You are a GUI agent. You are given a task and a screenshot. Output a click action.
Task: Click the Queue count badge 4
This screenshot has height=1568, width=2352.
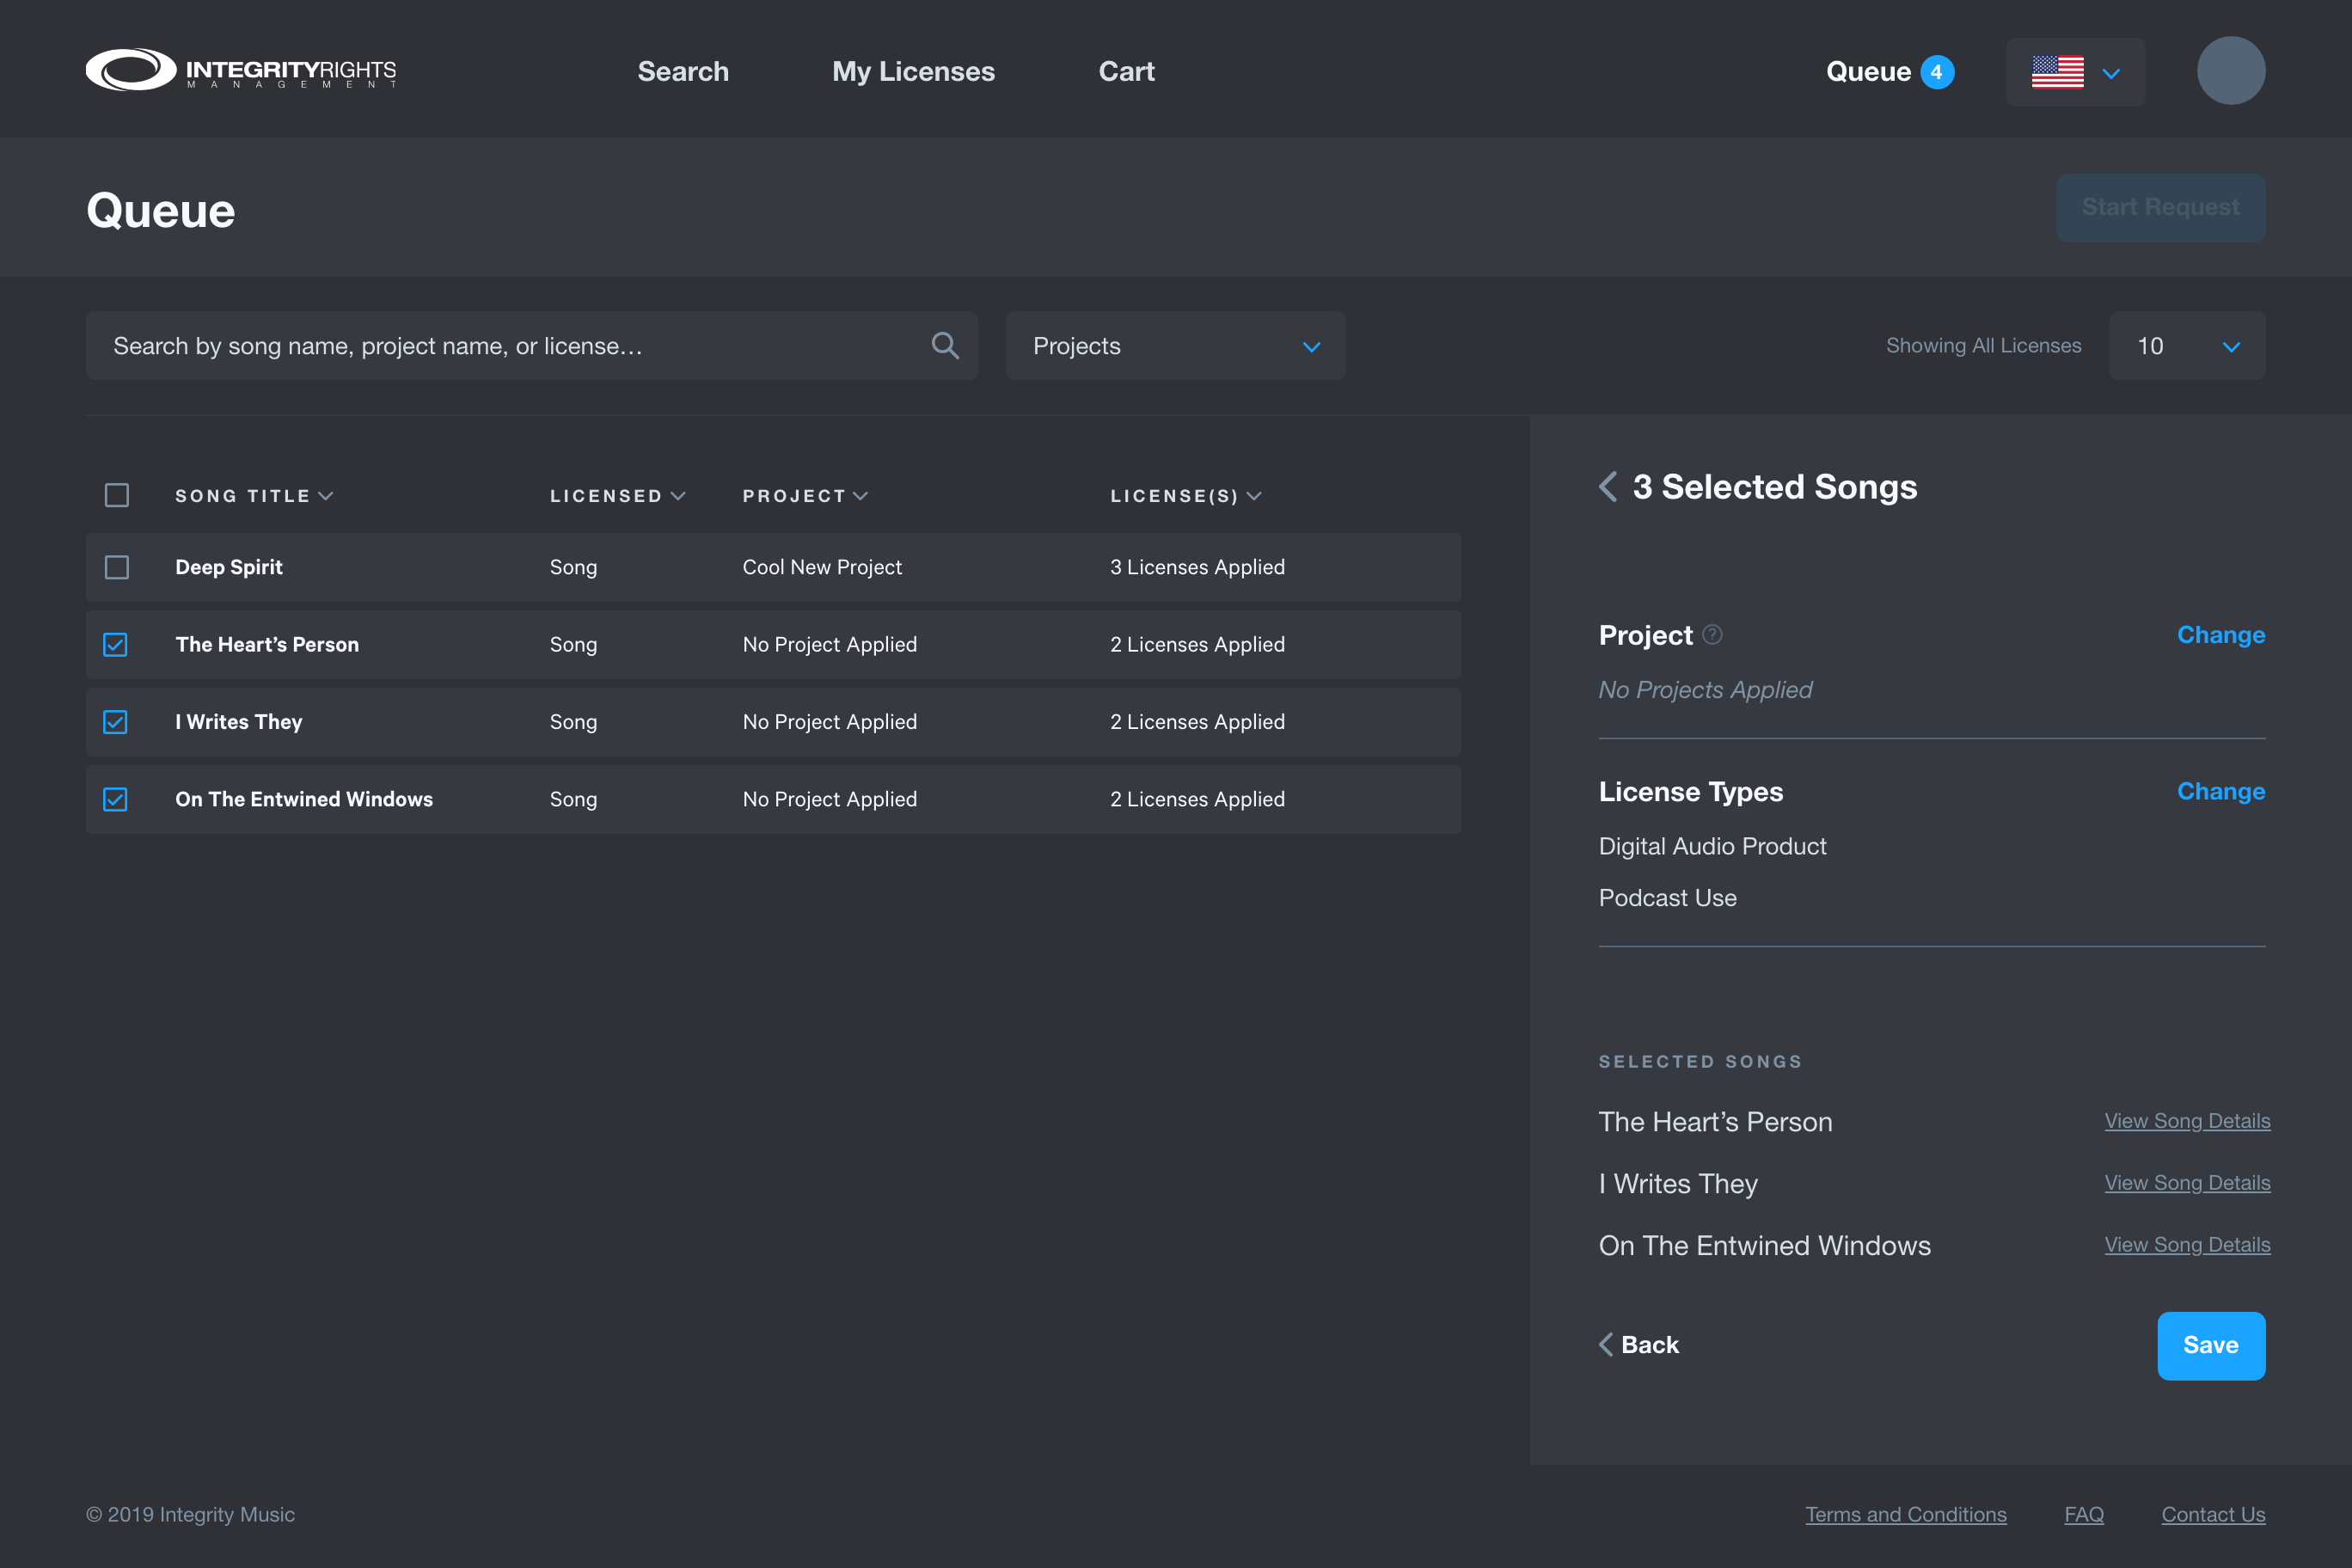1937,72
